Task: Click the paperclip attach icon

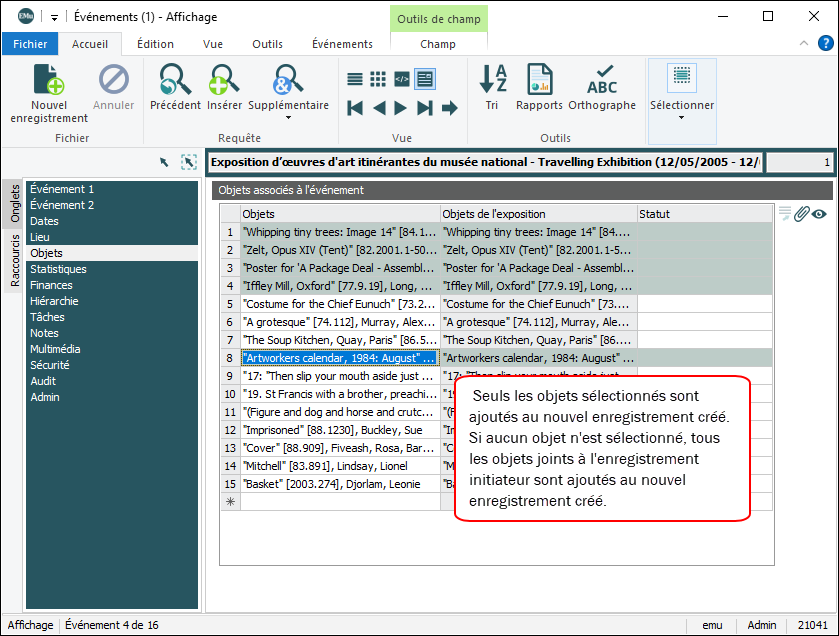Action: (801, 213)
